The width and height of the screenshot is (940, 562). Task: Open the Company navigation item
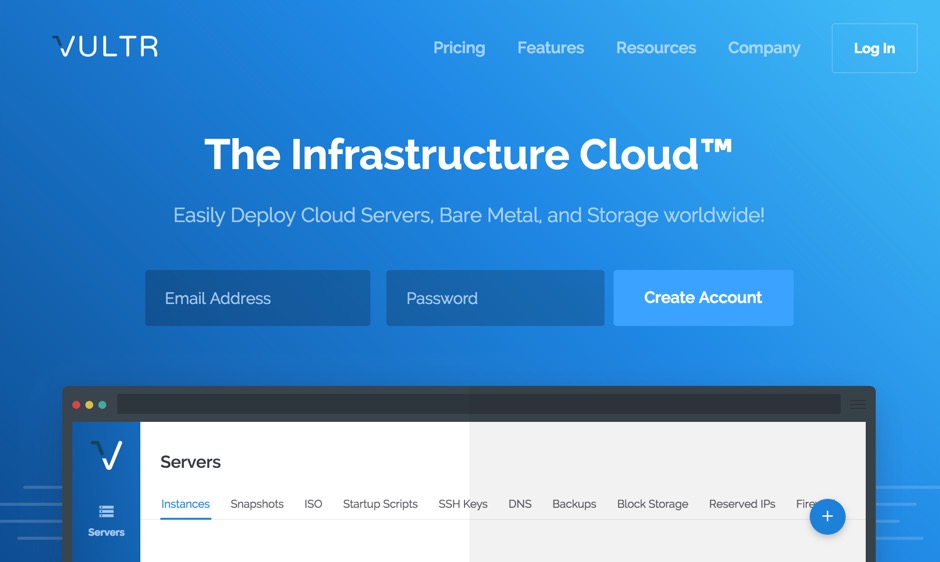[764, 48]
